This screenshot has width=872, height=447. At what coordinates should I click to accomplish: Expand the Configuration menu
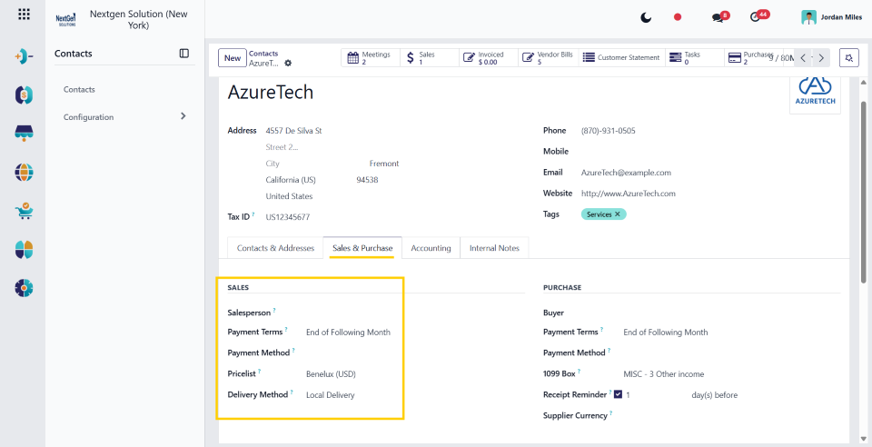pos(125,117)
